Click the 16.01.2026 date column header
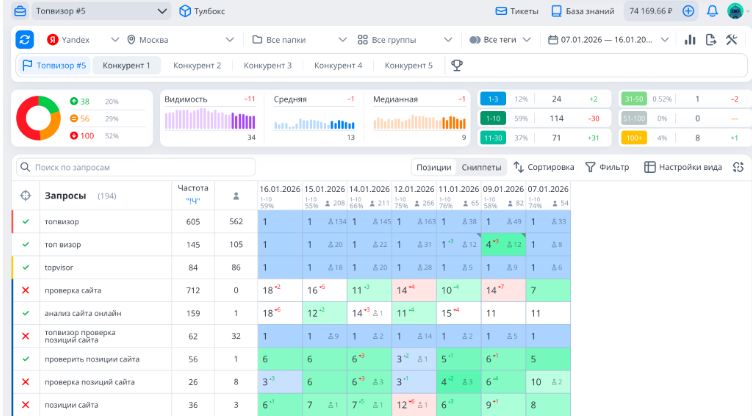 [280, 189]
